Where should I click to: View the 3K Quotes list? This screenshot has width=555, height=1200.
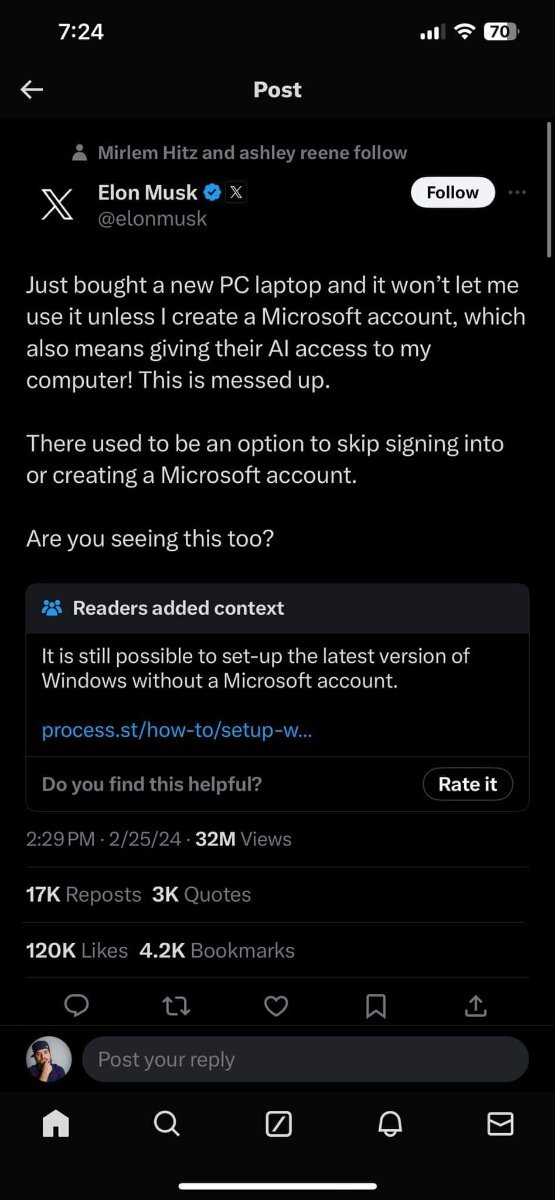tap(201, 894)
